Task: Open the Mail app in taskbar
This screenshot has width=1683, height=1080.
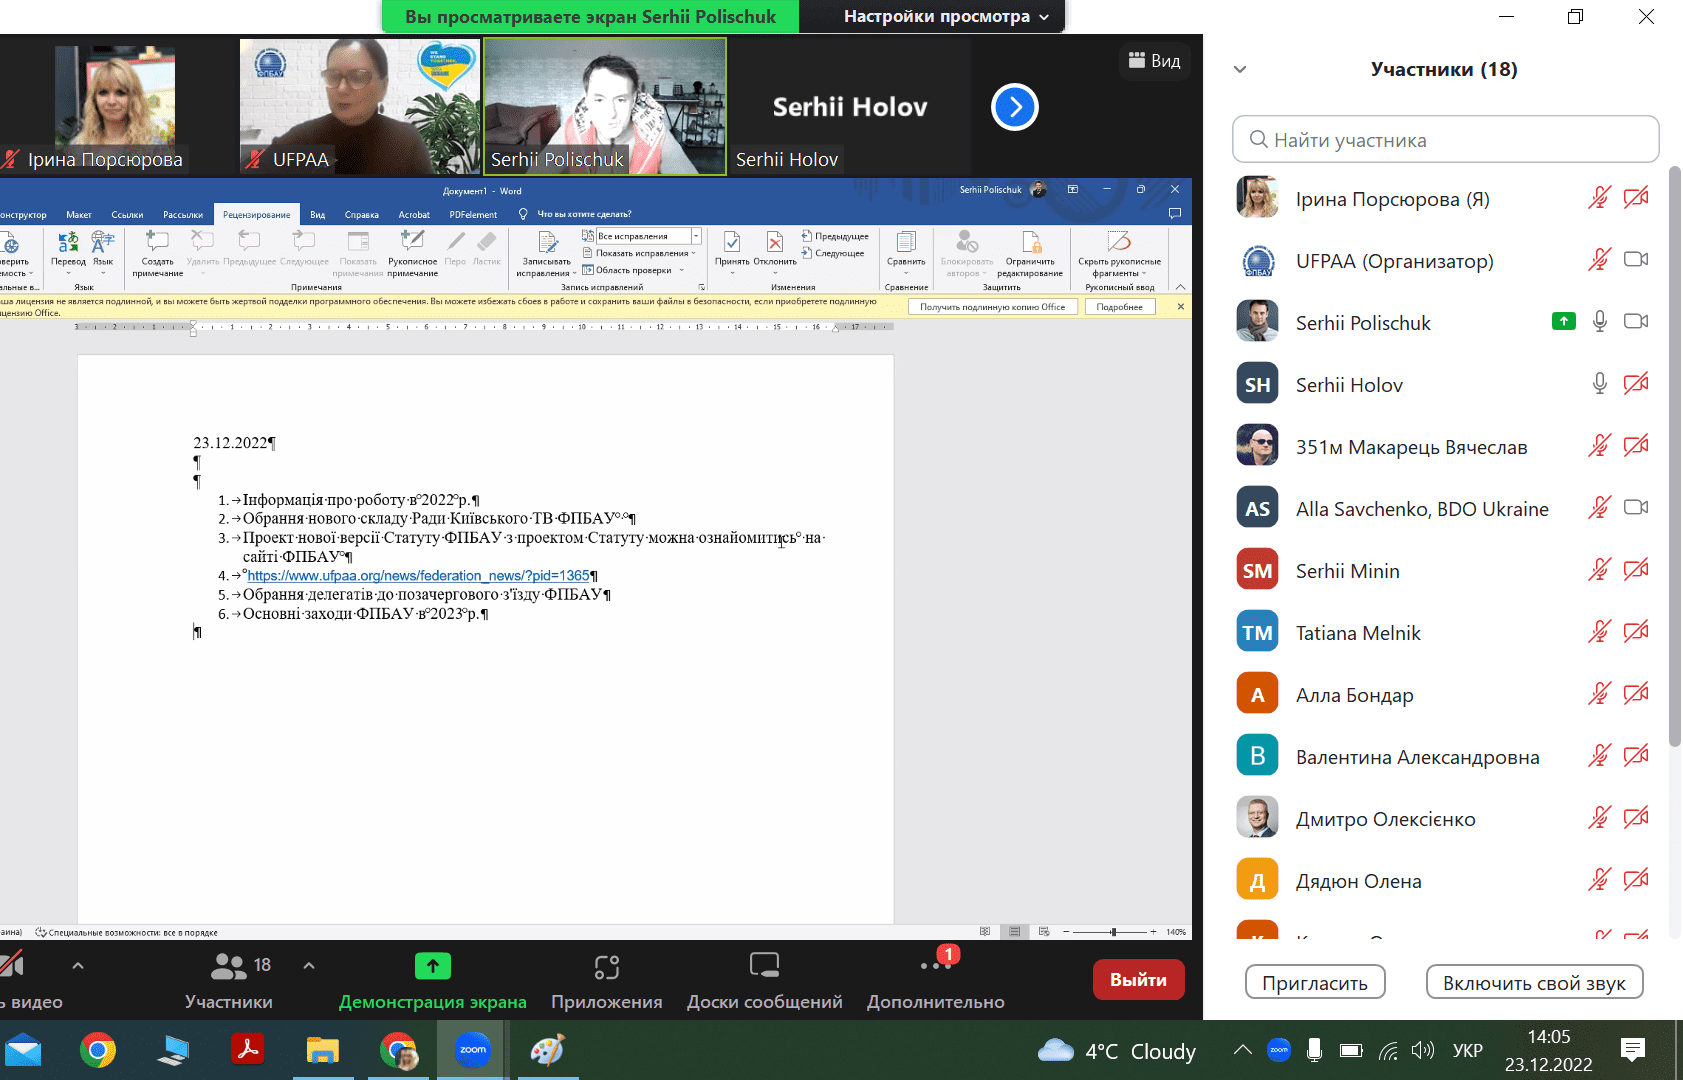Action: click(23, 1050)
